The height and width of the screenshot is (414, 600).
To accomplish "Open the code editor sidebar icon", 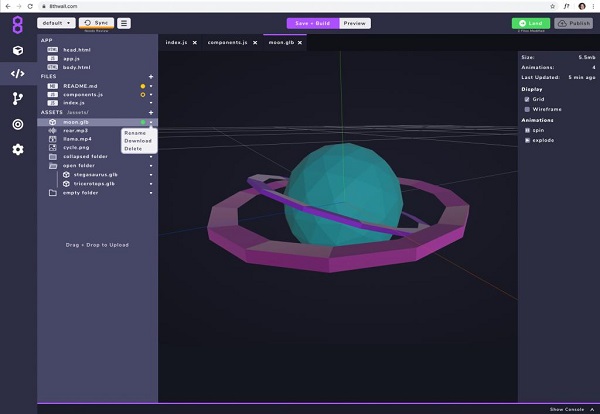I will tap(17, 73).
